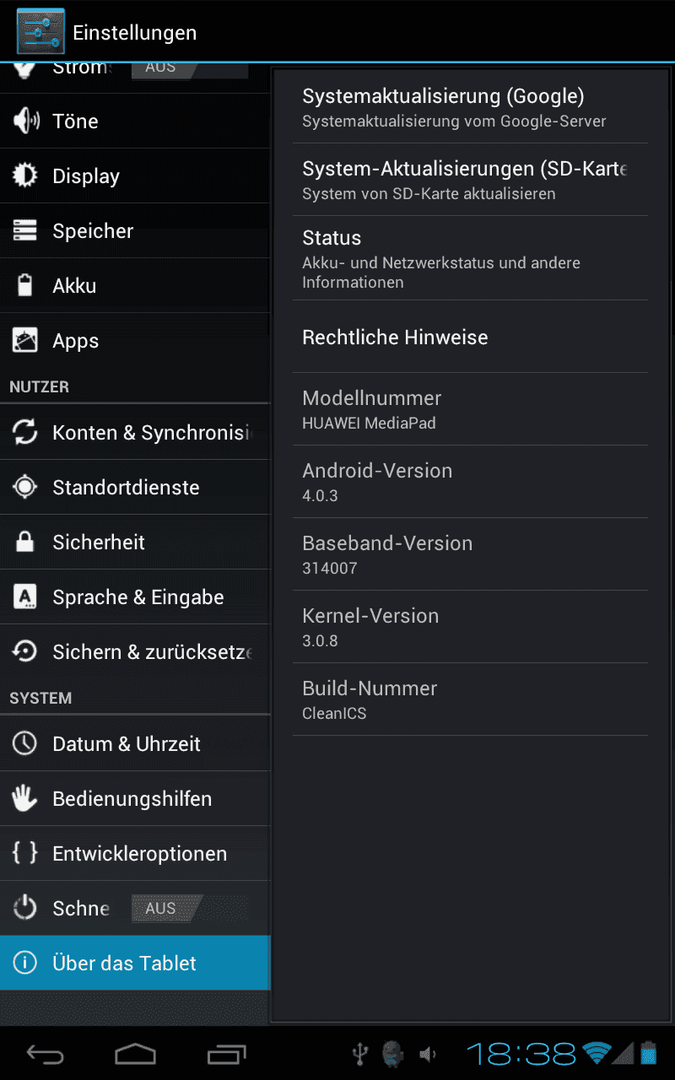Screen dimensions: 675x1080
Task: Tap the Build-Nummer CleanICS entry
Action: coord(470,699)
